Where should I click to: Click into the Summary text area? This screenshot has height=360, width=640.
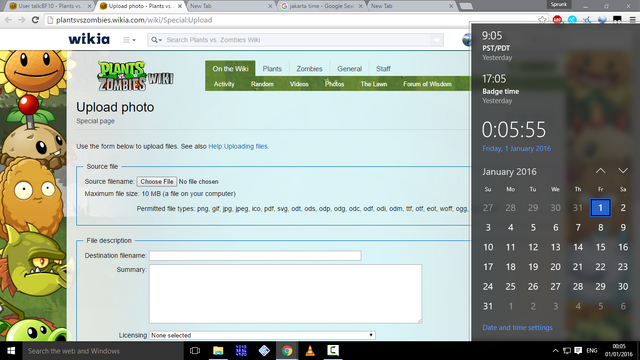pos(285,294)
